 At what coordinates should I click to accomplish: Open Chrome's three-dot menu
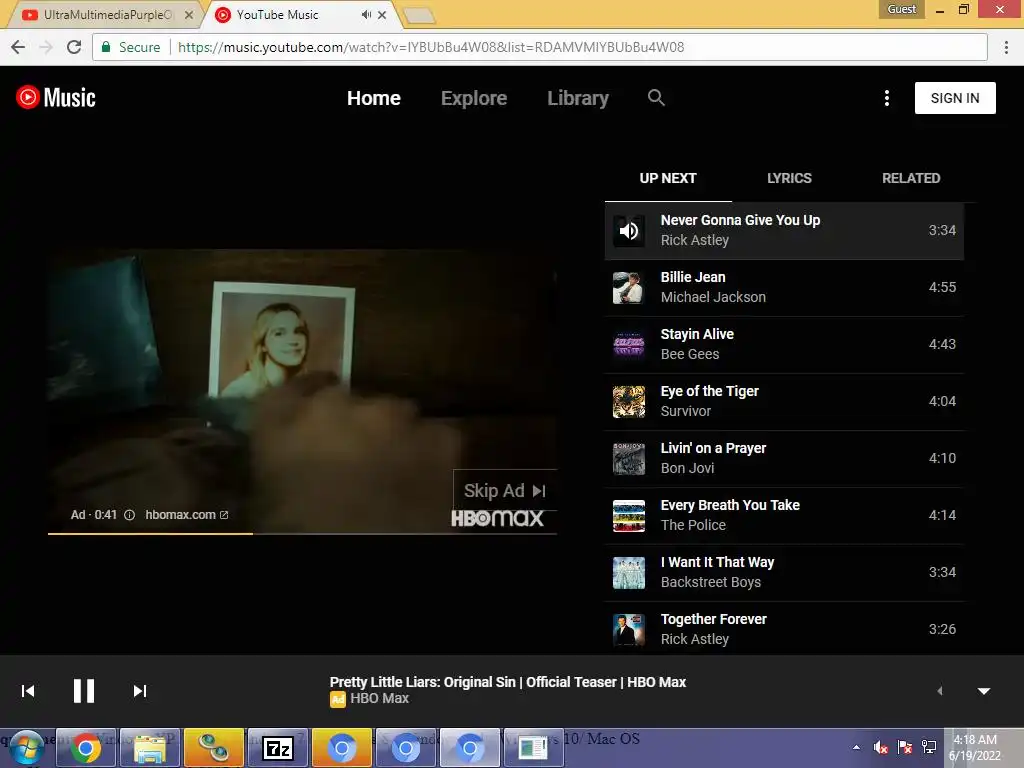click(1006, 47)
